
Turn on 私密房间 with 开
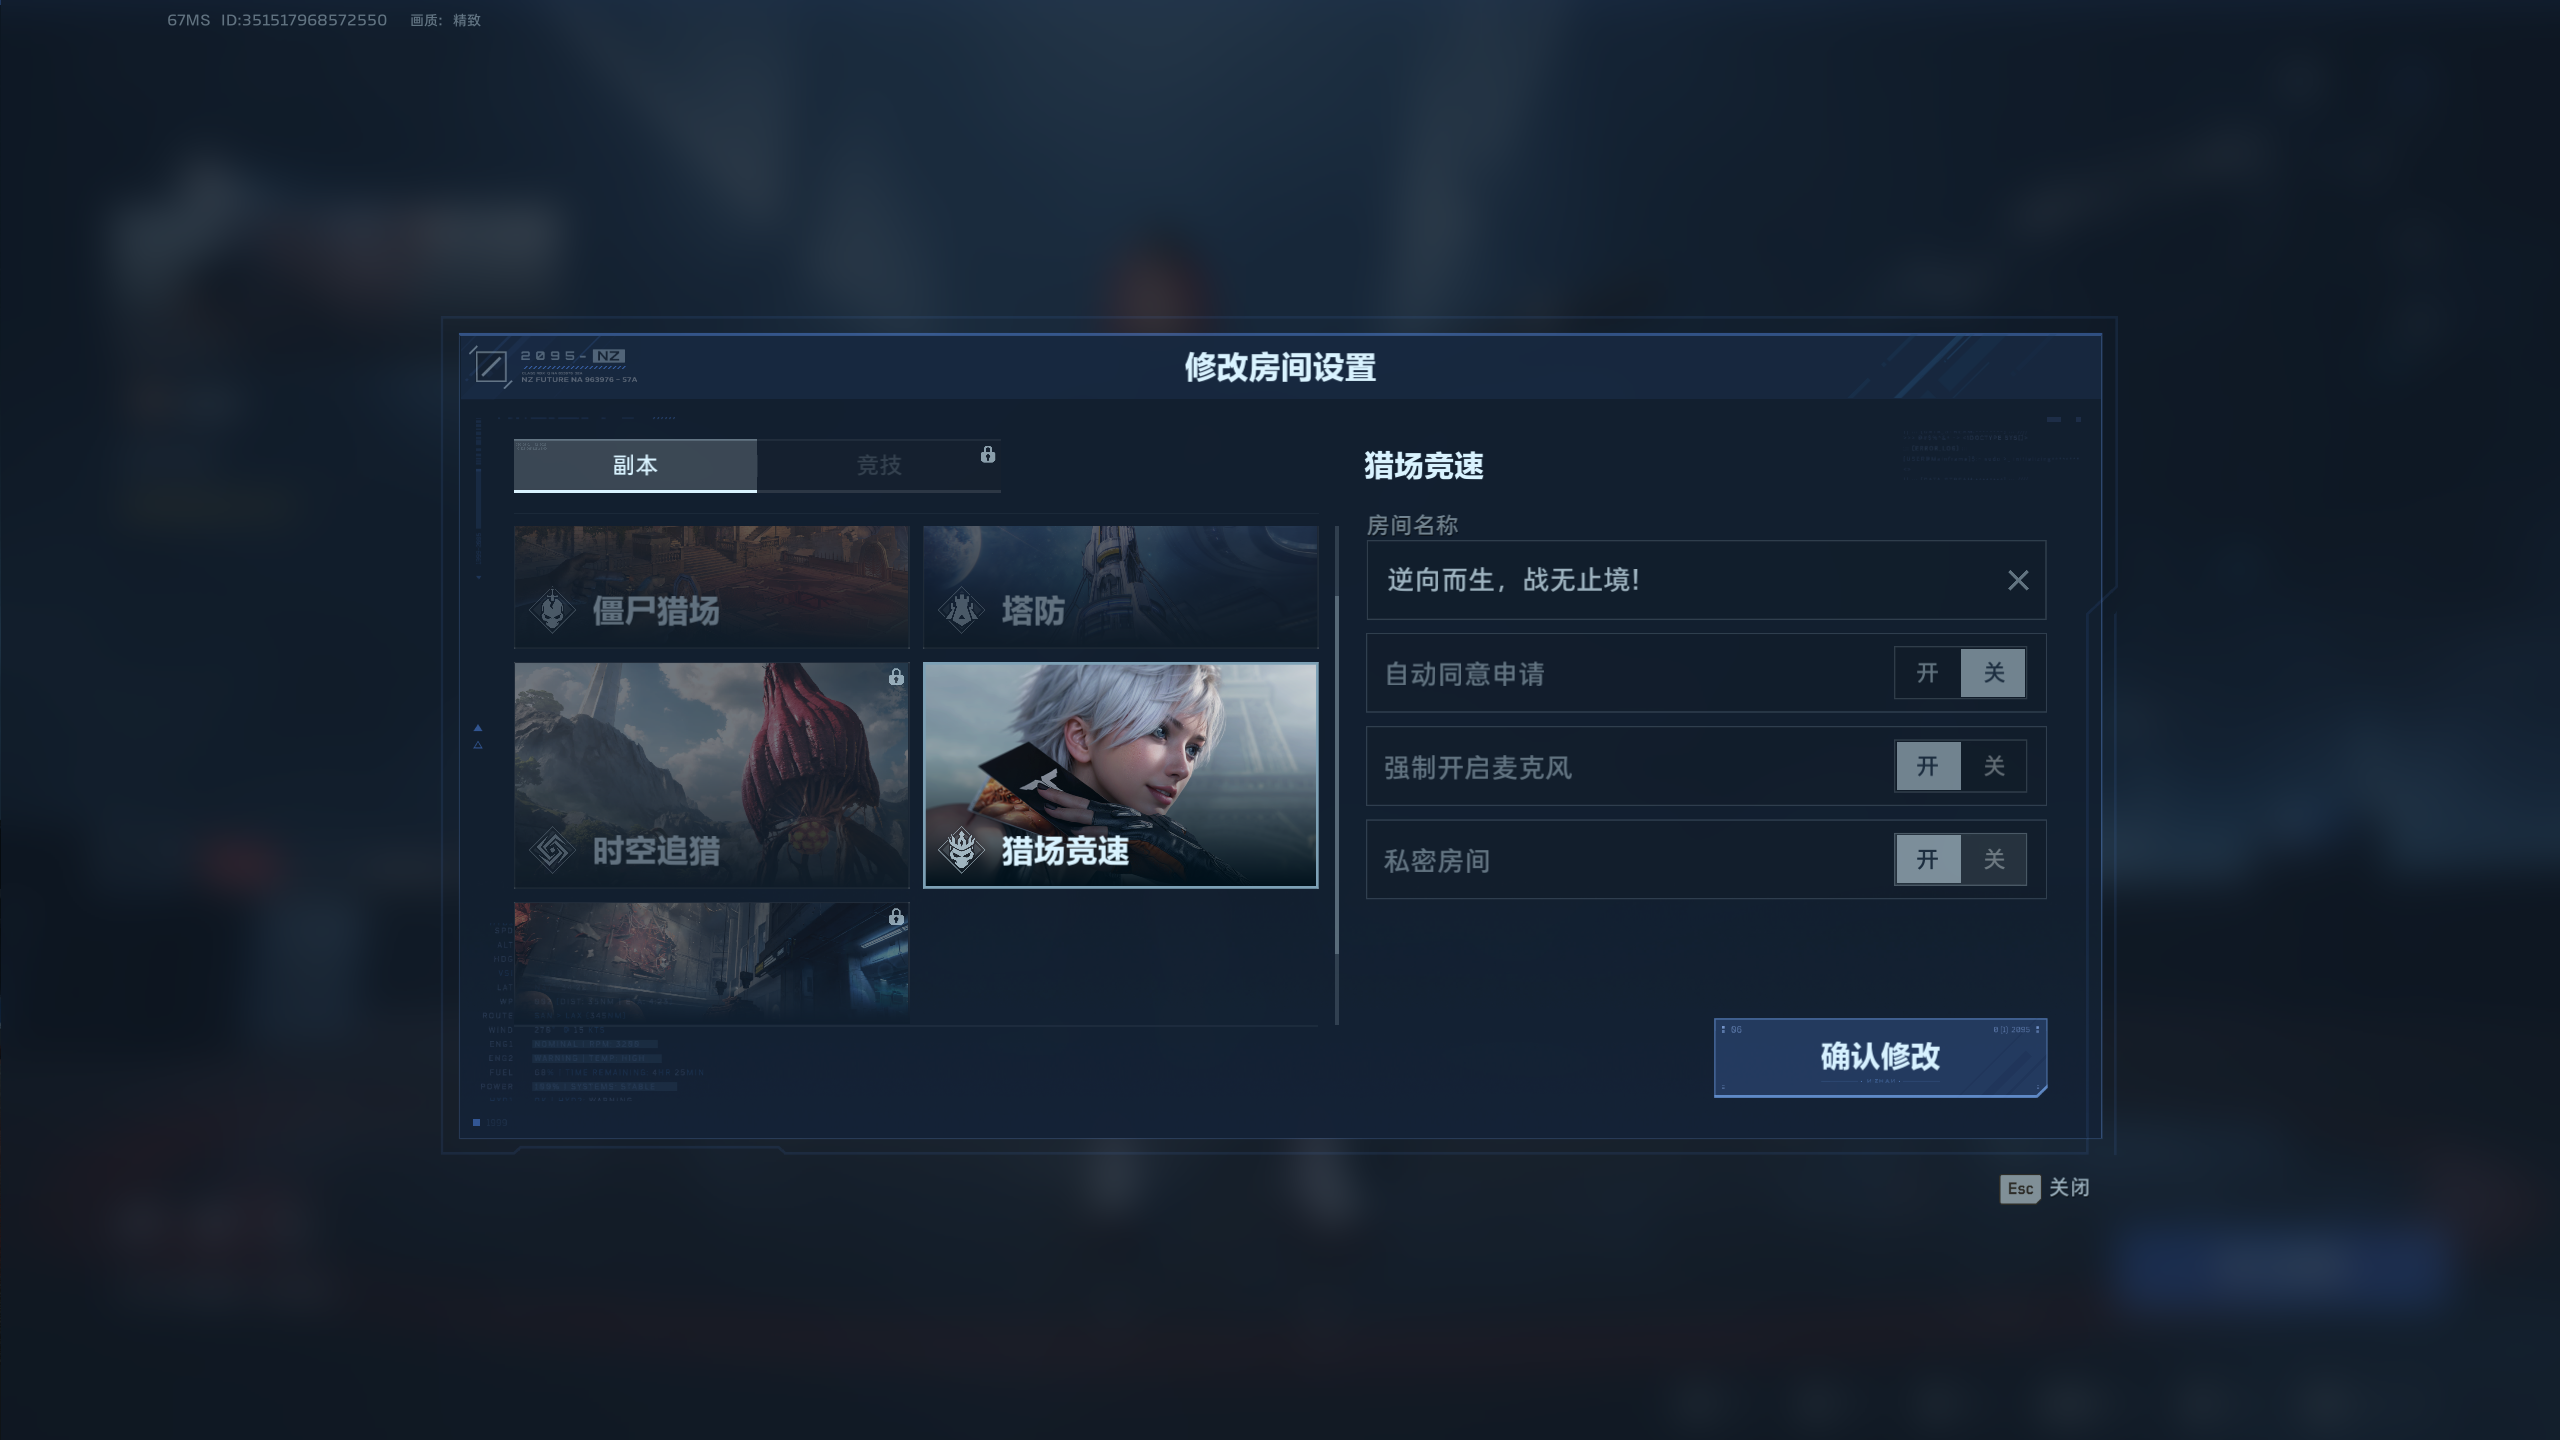(x=1927, y=859)
